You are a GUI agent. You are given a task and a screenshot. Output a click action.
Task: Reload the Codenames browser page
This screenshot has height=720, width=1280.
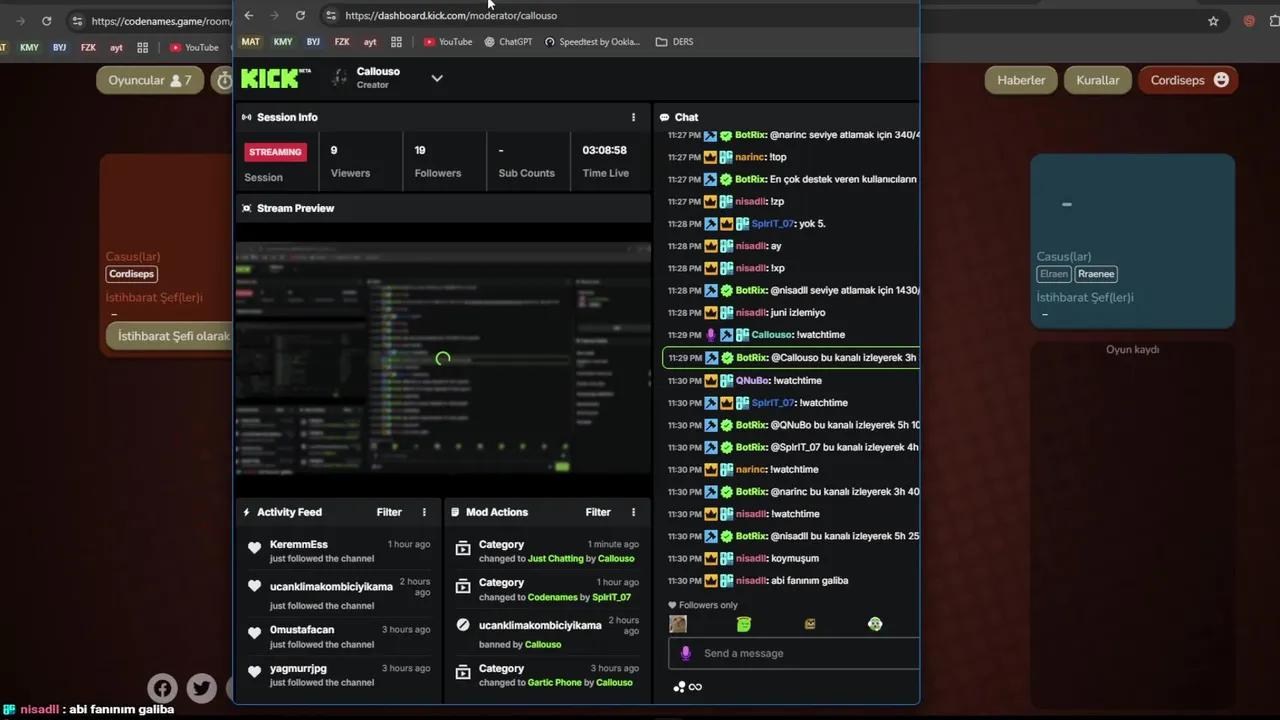(46, 21)
